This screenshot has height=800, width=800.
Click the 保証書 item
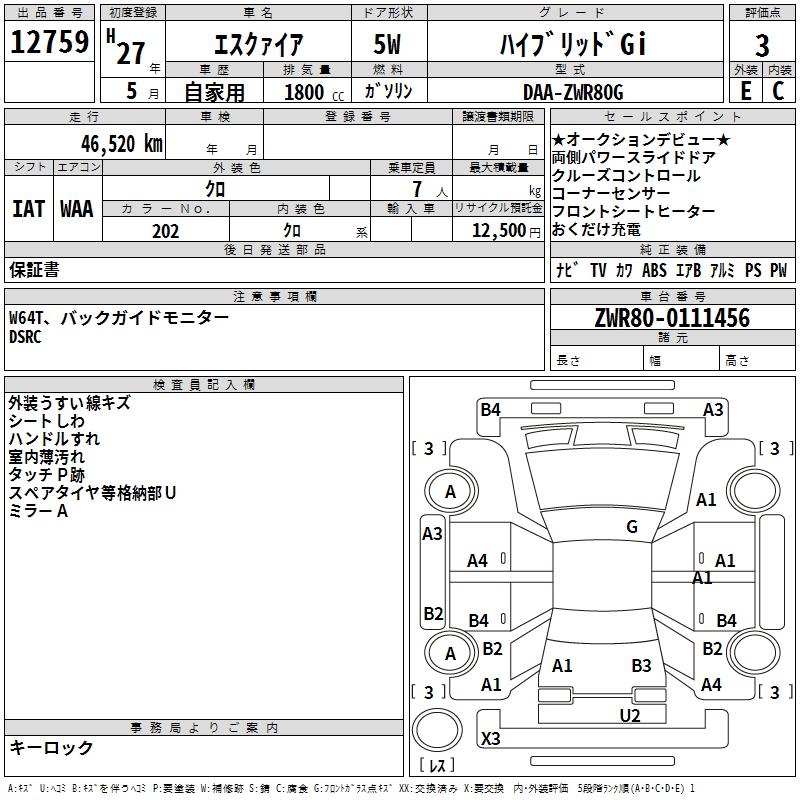(34, 270)
